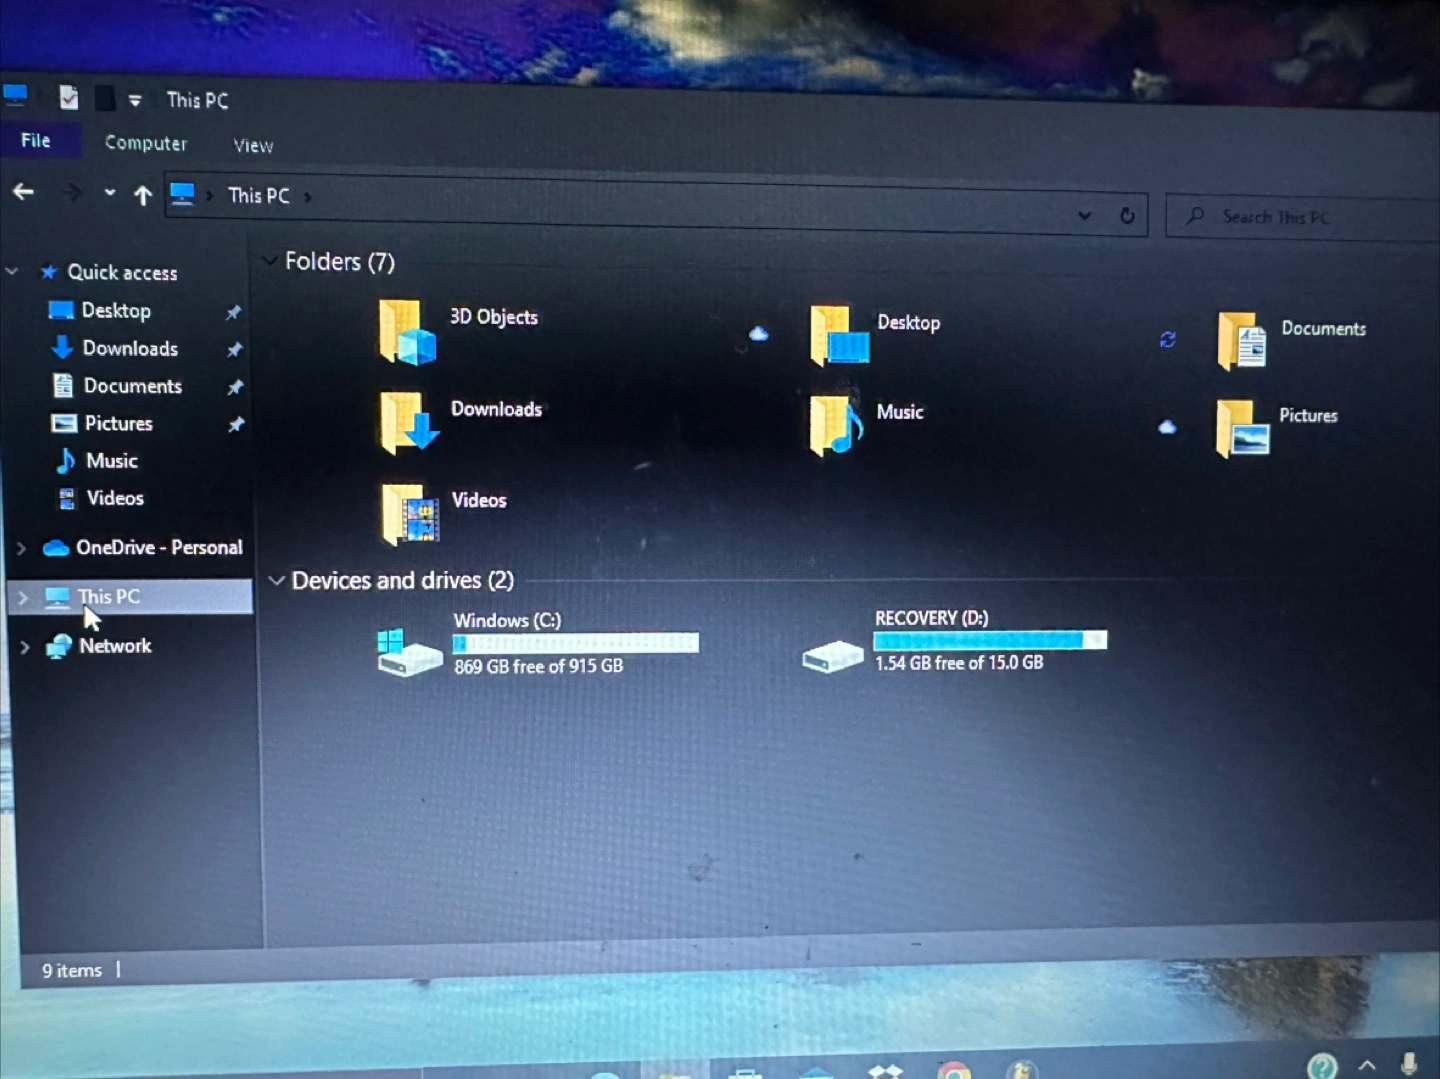Click the microphone icon in system tray
This screenshot has height=1079, width=1440.
pyautogui.click(x=1409, y=1064)
